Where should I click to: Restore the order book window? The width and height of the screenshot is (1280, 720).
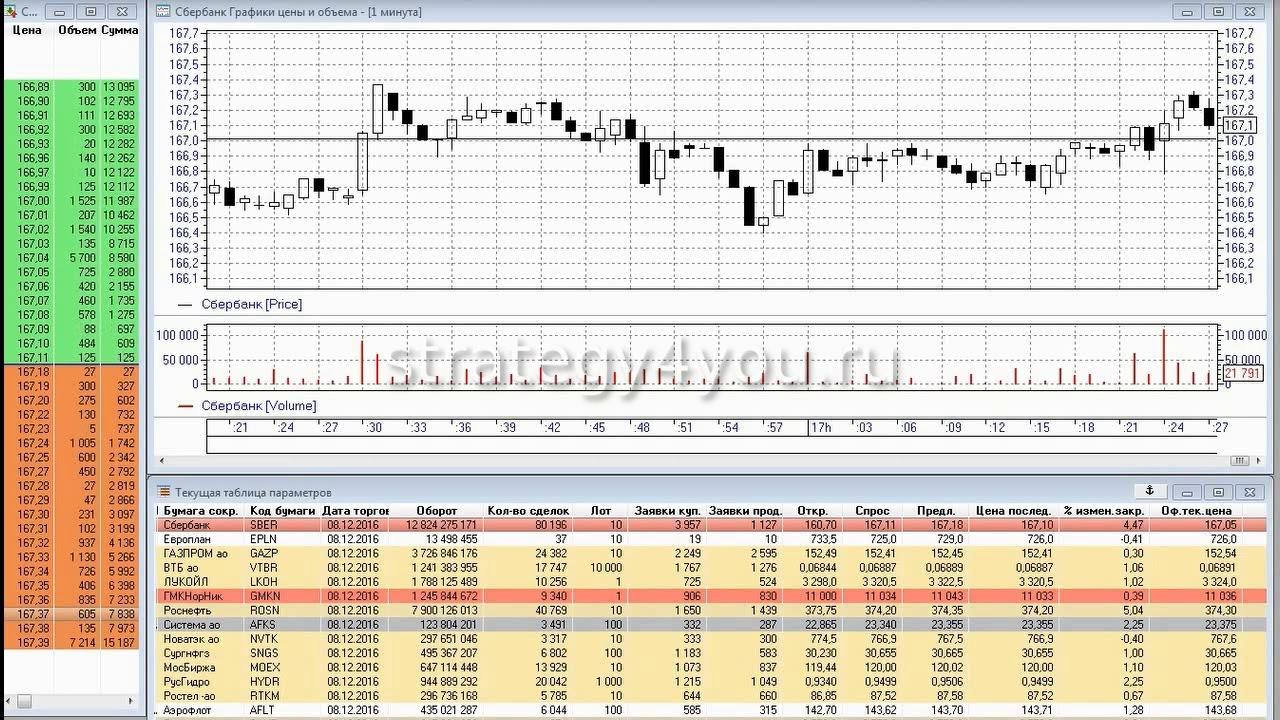click(91, 12)
